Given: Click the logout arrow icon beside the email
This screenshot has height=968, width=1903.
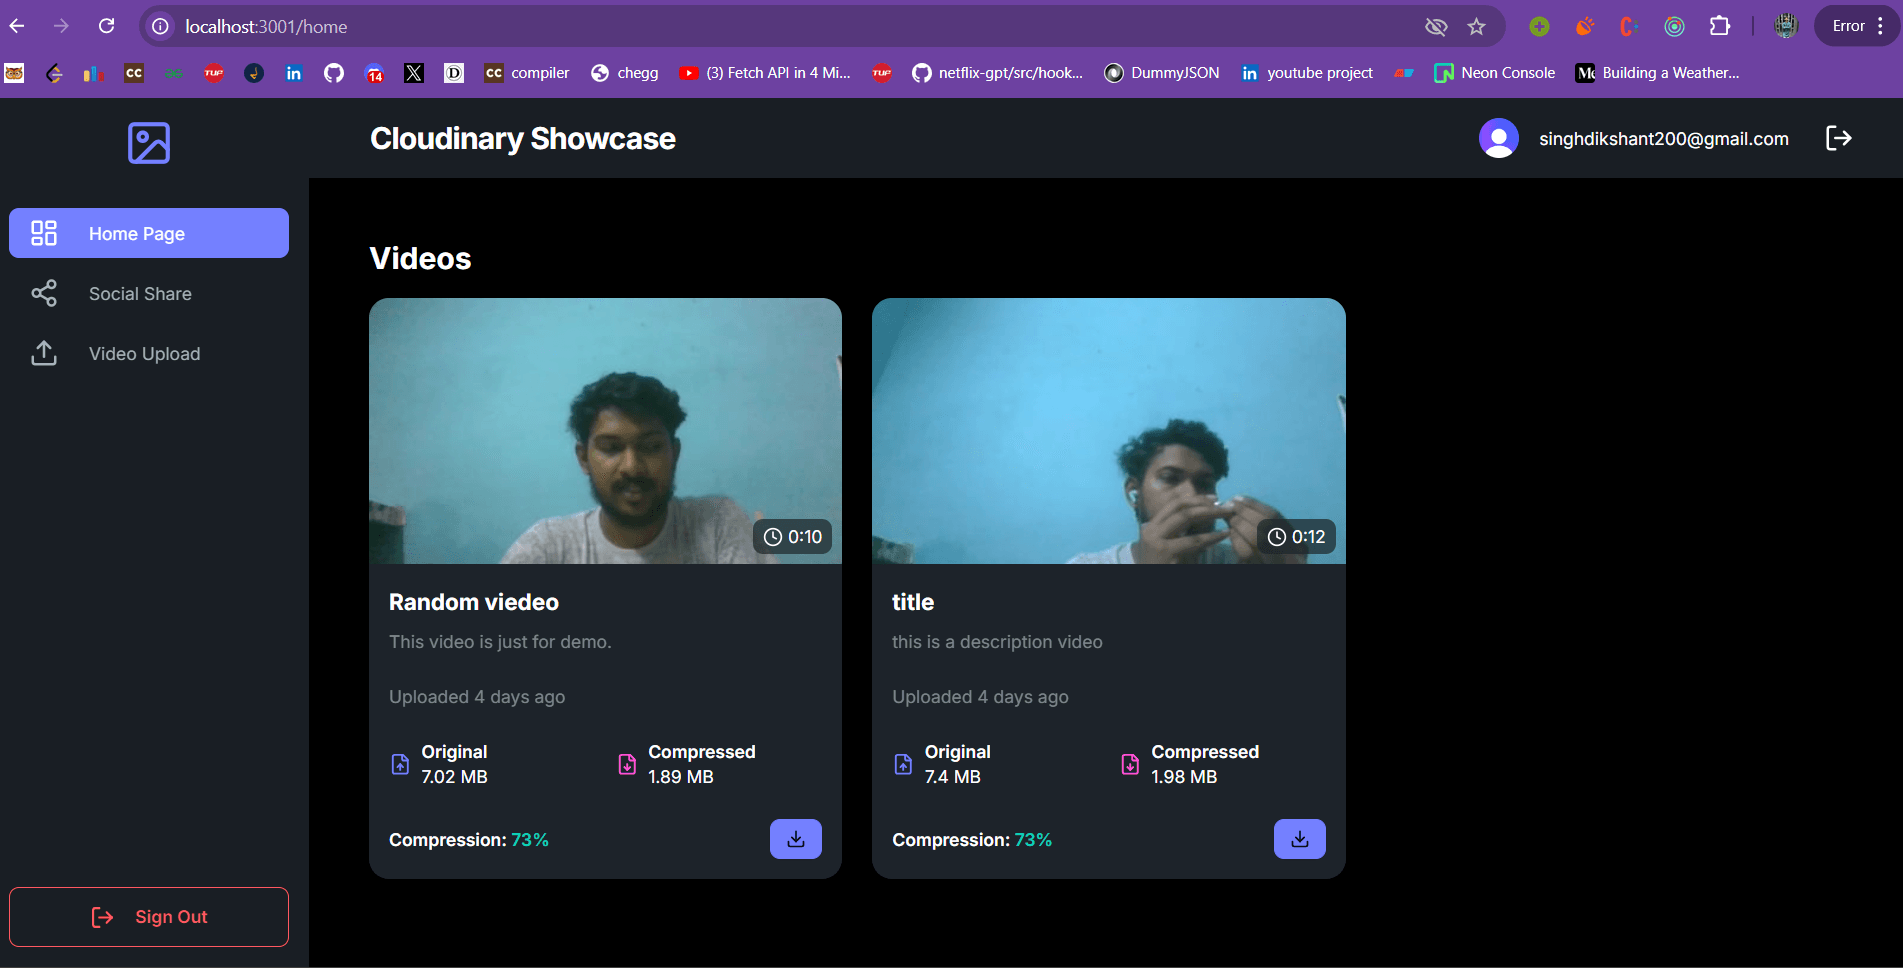Looking at the screenshot, I should click(x=1838, y=138).
